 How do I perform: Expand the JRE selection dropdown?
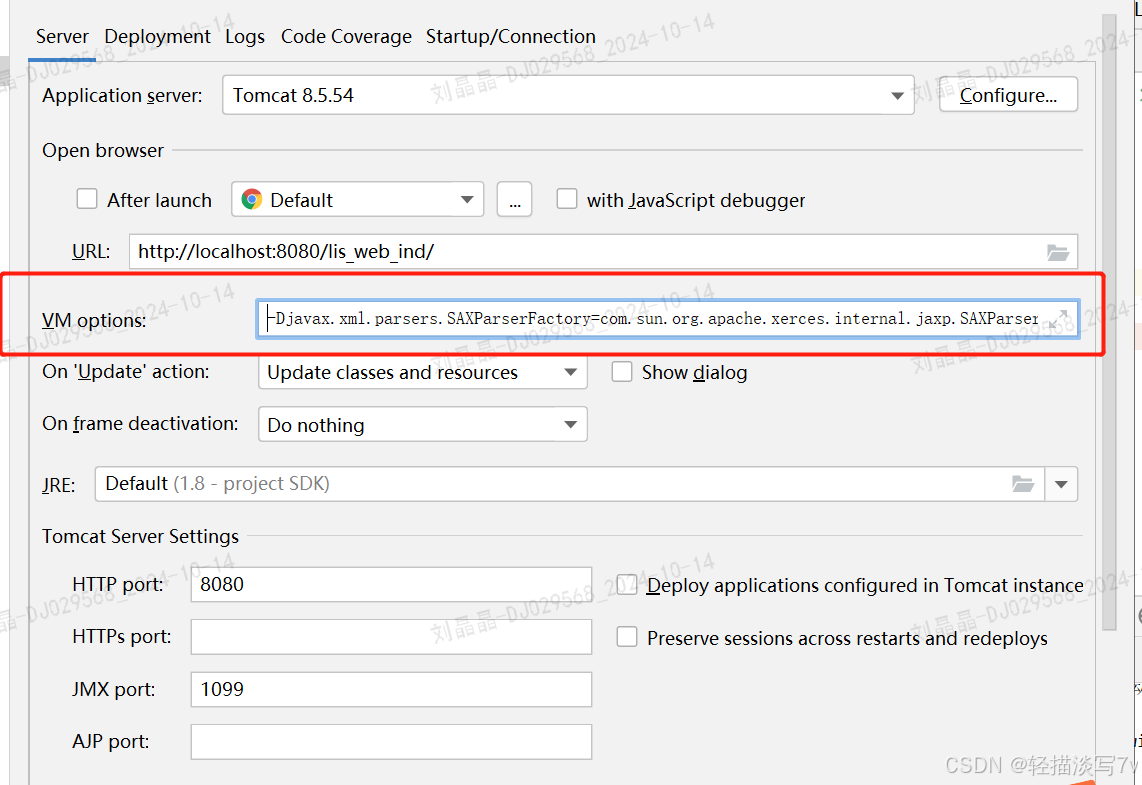point(1061,483)
